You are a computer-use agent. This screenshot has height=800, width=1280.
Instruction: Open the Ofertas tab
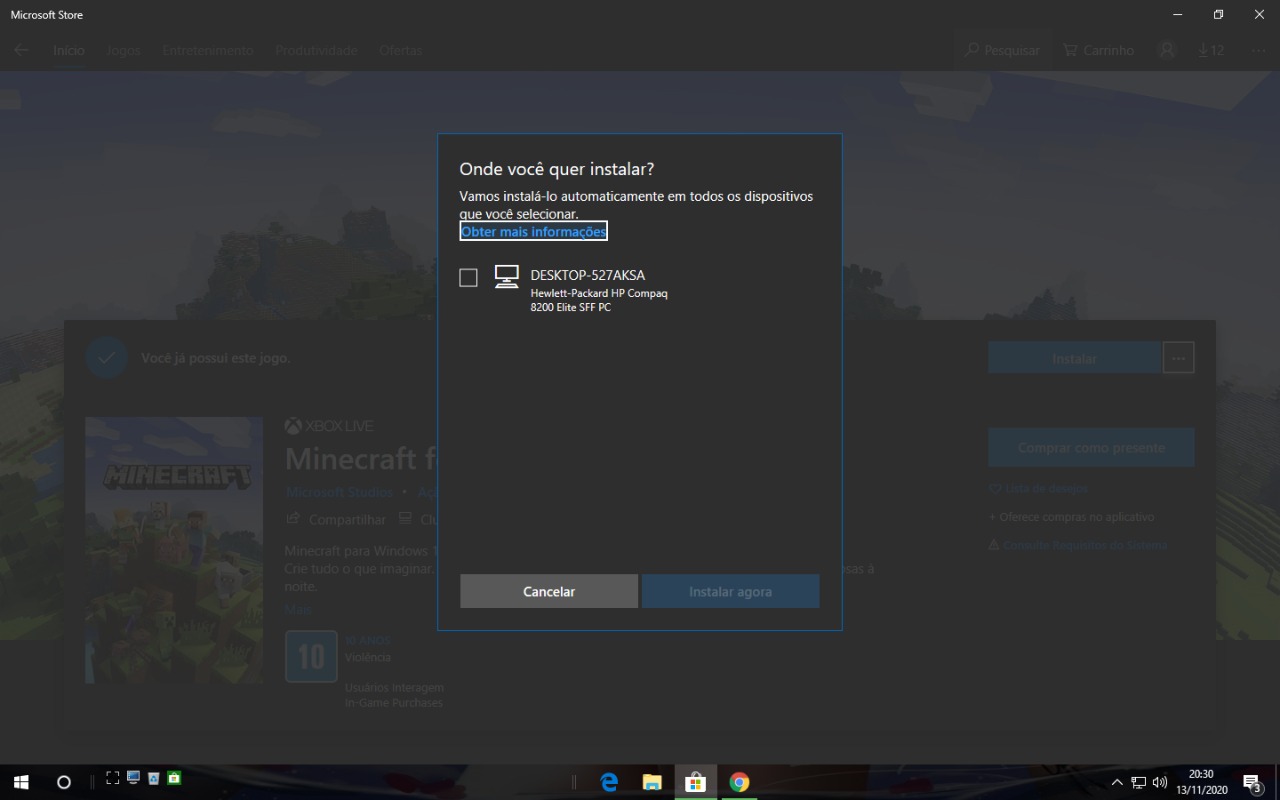click(x=400, y=50)
